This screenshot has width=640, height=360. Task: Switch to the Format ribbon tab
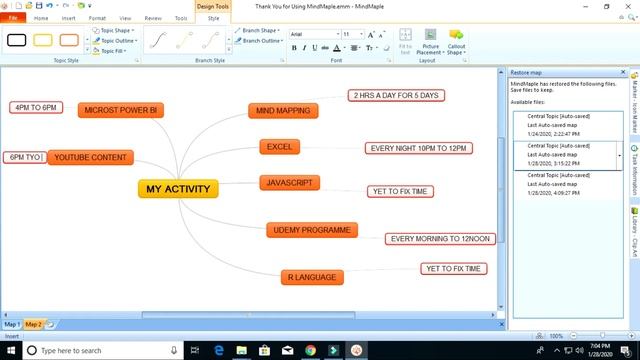(x=97, y=18)
